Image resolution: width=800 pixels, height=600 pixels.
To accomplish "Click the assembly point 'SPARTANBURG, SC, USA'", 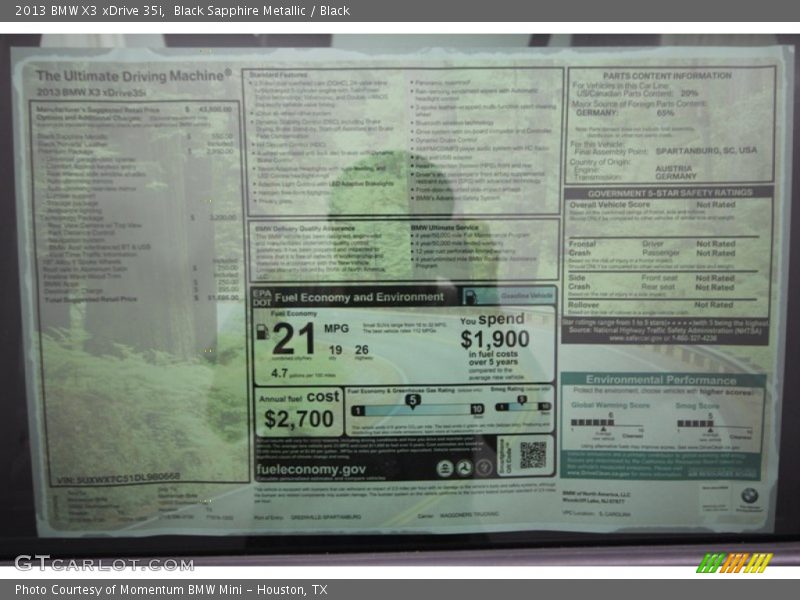I will click(706, 151).
